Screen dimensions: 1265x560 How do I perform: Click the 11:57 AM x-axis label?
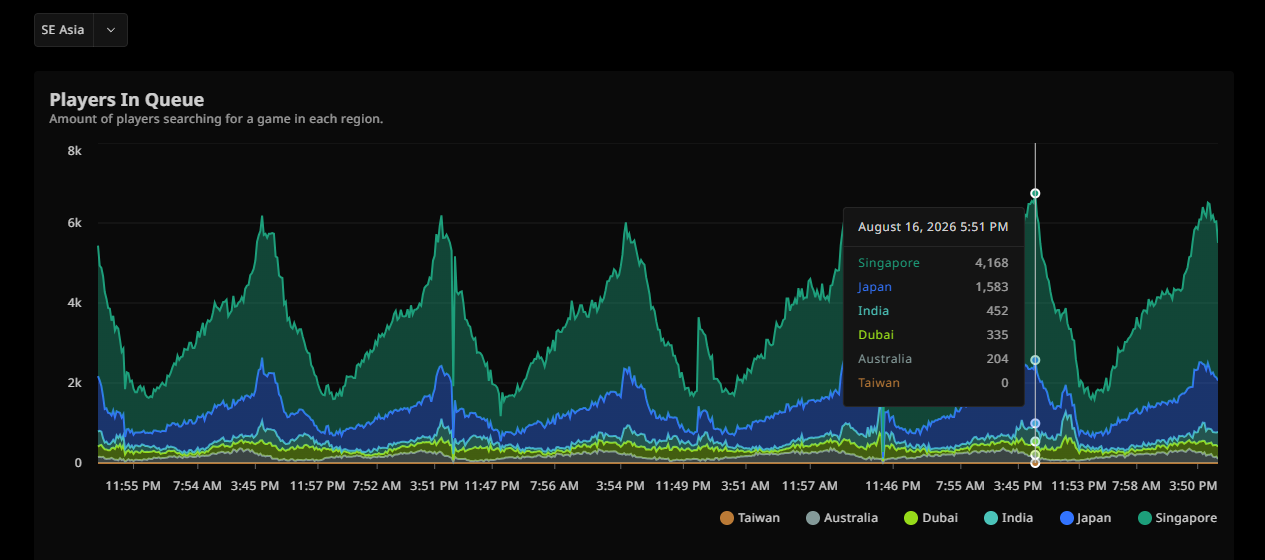(810, 486)
